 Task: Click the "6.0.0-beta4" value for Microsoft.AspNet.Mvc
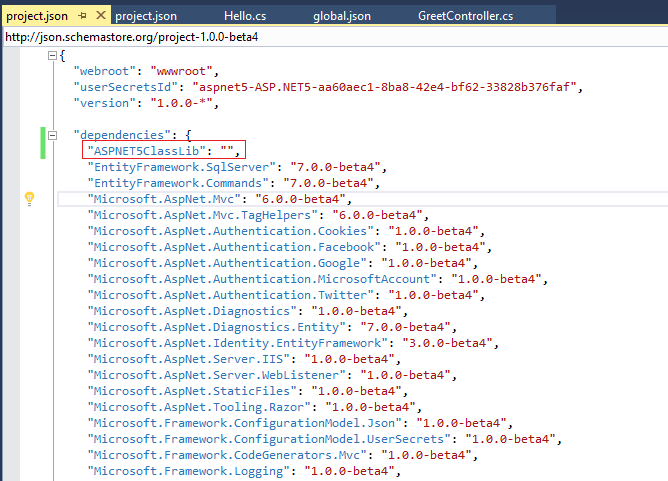point(300,199)
